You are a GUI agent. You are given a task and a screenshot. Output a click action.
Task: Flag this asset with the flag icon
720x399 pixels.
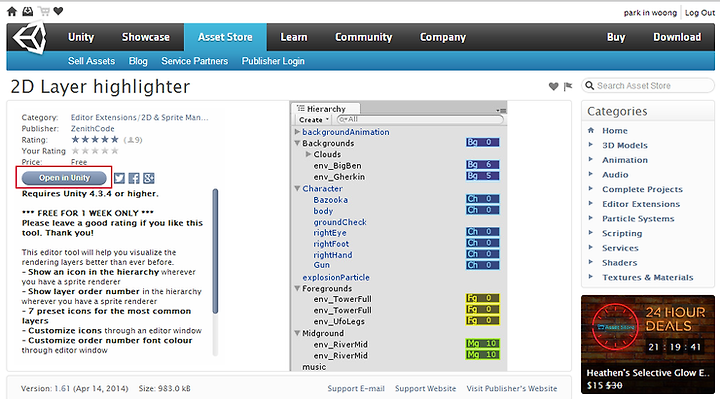pos(568,86)
